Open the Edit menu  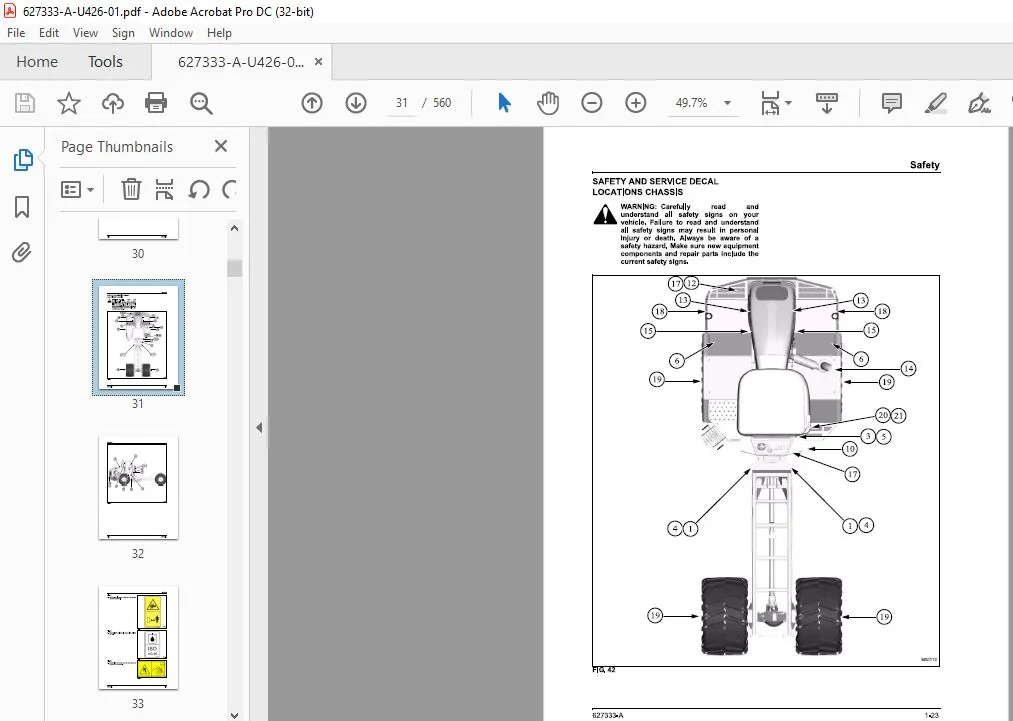pos(48,33)
